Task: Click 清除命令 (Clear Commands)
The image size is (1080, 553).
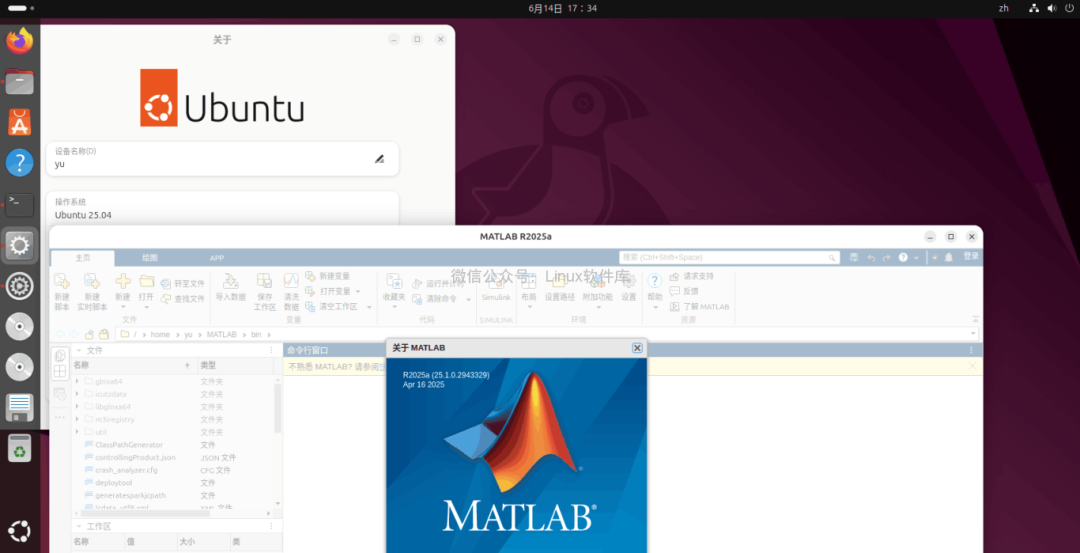Action: pyautogui.click(x=434, y=299)
